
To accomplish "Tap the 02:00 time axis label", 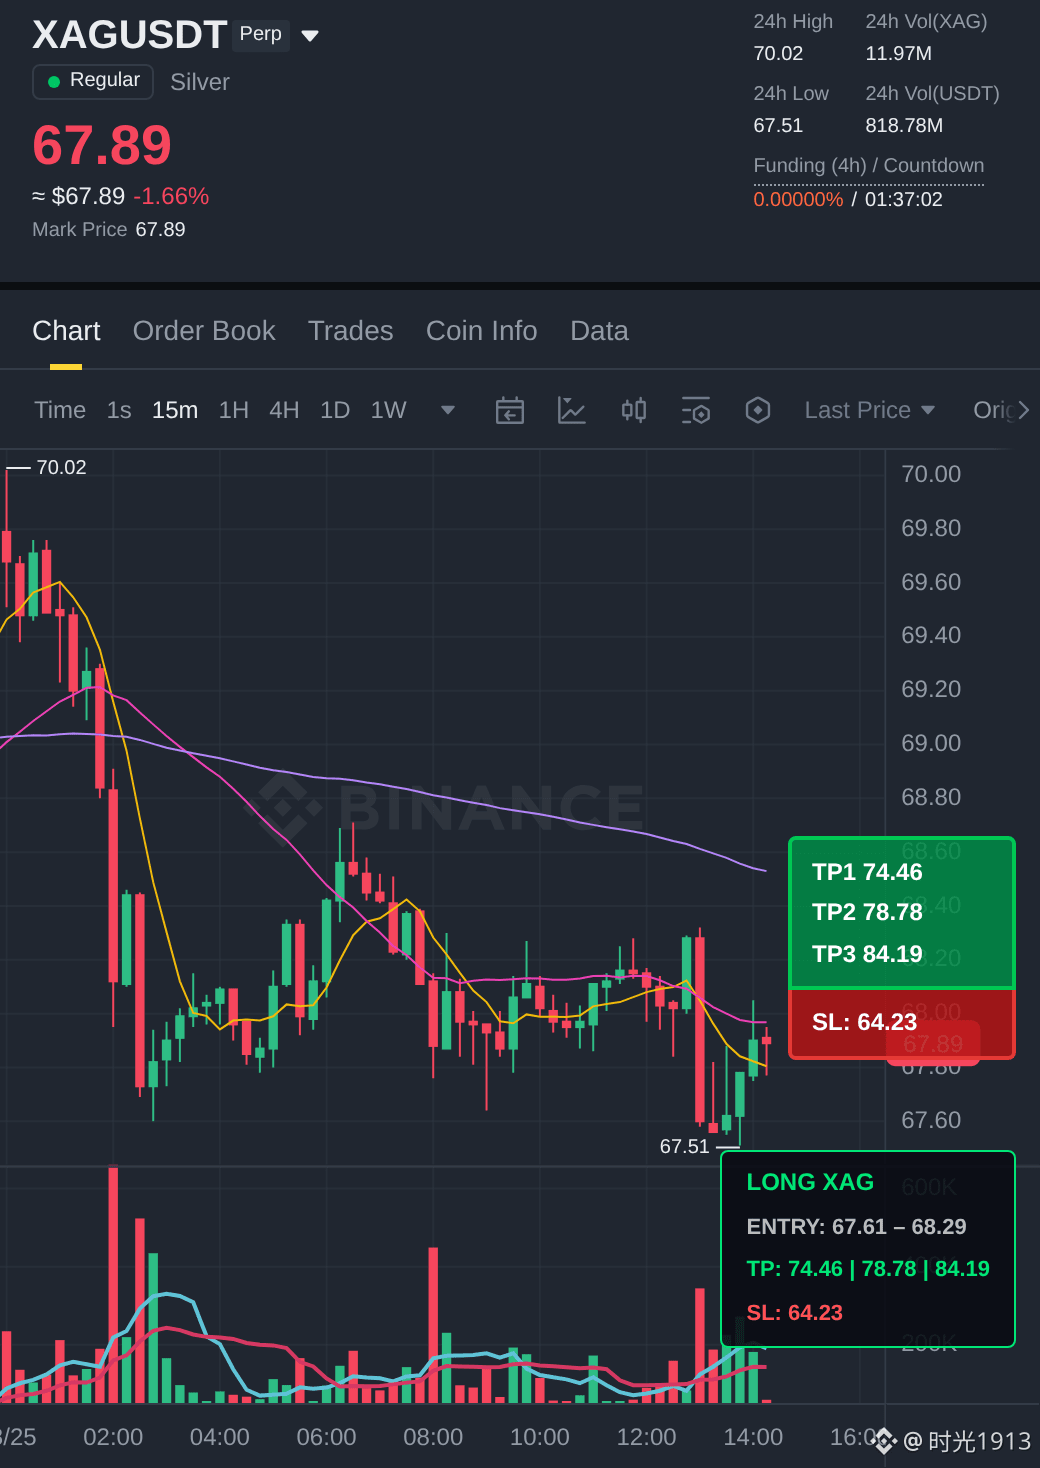I will pos(113,1437).
